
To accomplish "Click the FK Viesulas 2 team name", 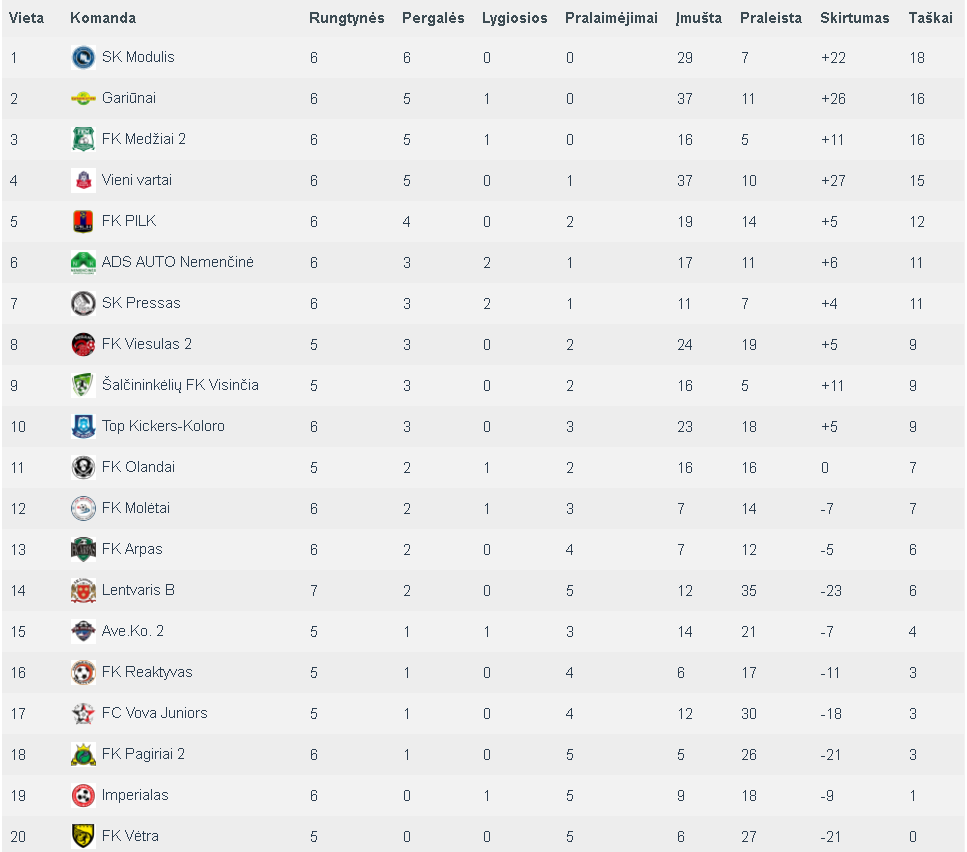I will point(147,344).
